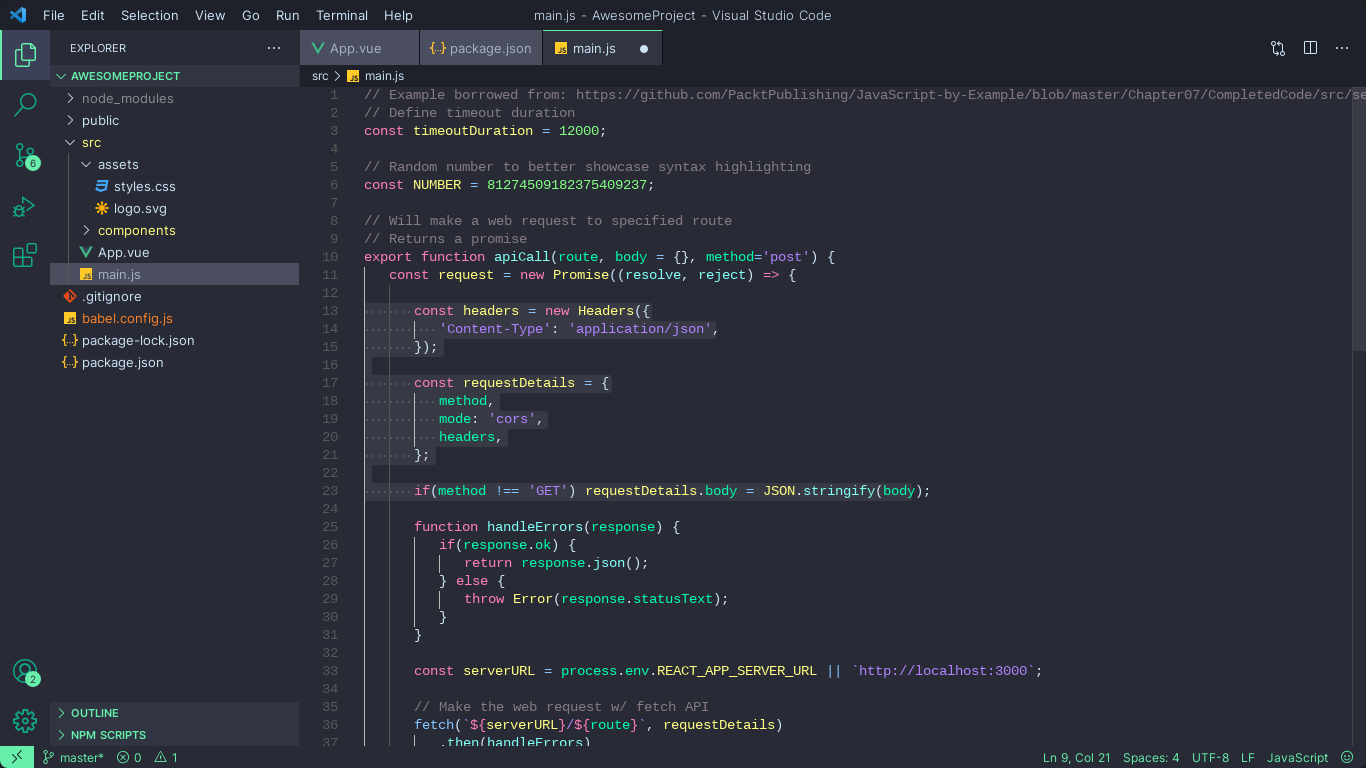Screen dimensions: 1366x768
Task: Open the Run and Debug view
Action: 25,207
